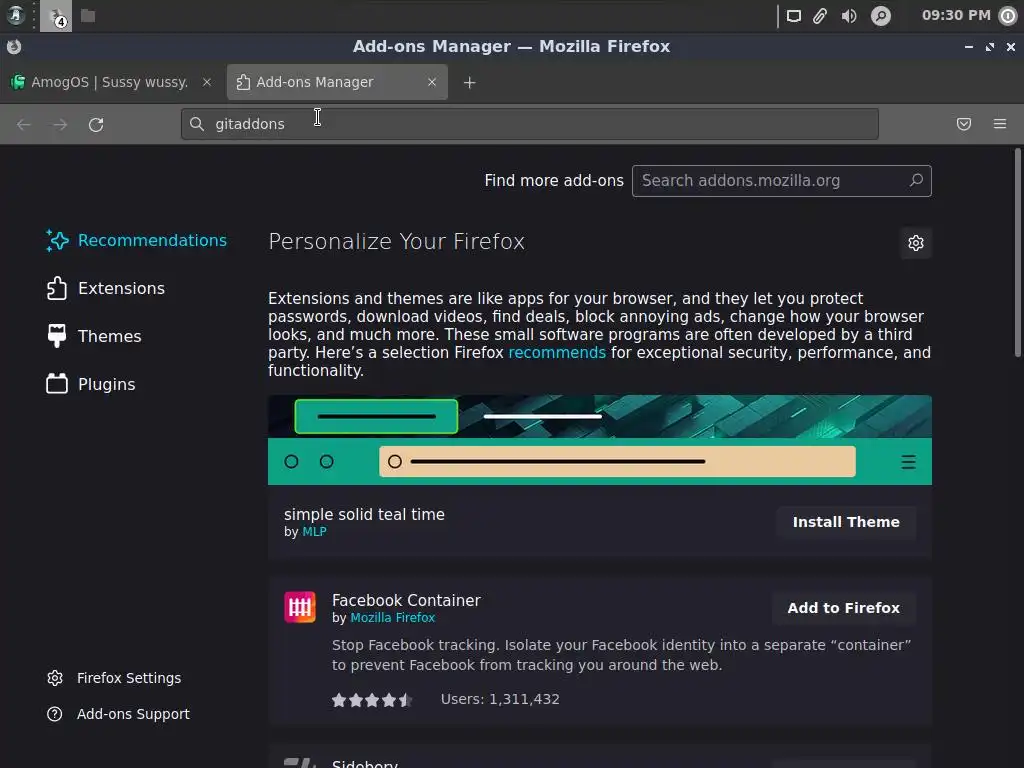Image resolution: width=1024 pixels, height=768 pixels.
Task: Click the search icon in URL bar
Action: click(x=197, y=123)
